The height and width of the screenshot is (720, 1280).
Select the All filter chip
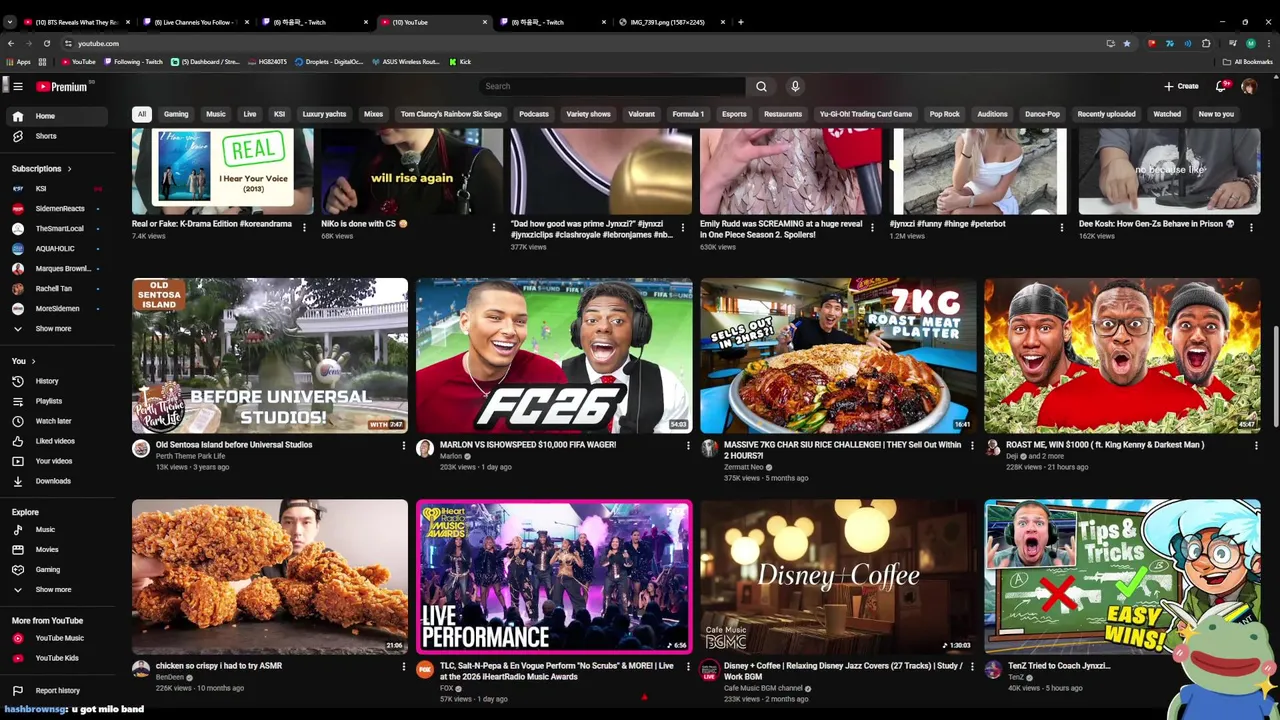(142, 114)
